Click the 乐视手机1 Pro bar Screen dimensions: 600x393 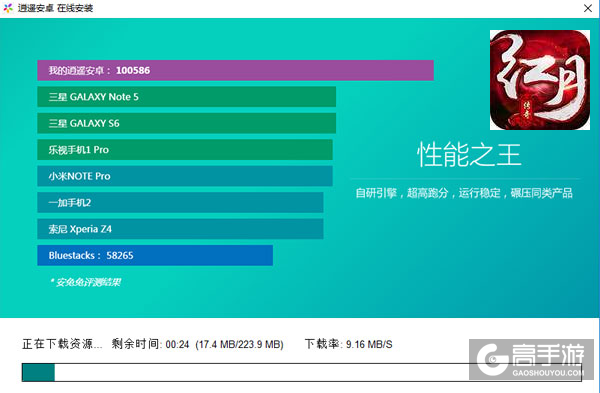coord(185,150)
